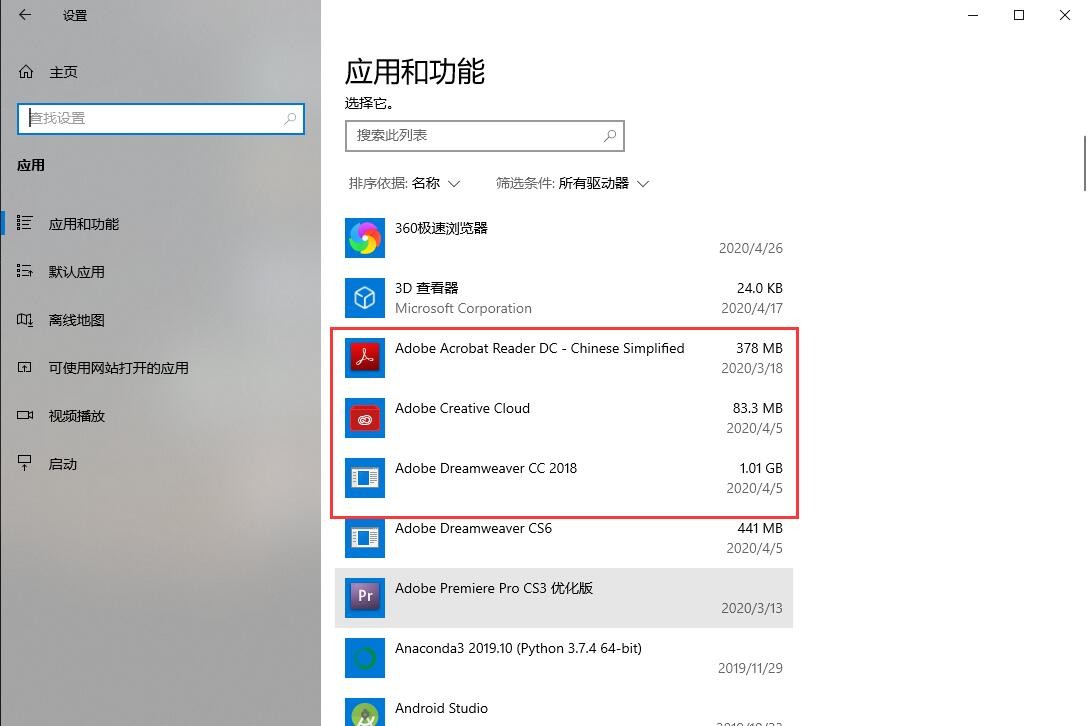
Task: Click the 默认应用 sidebar icon
Action: 24,271
